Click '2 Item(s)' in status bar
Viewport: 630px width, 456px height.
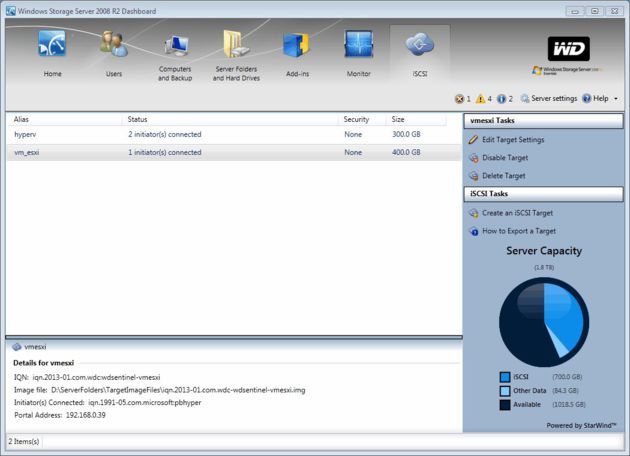24,442
